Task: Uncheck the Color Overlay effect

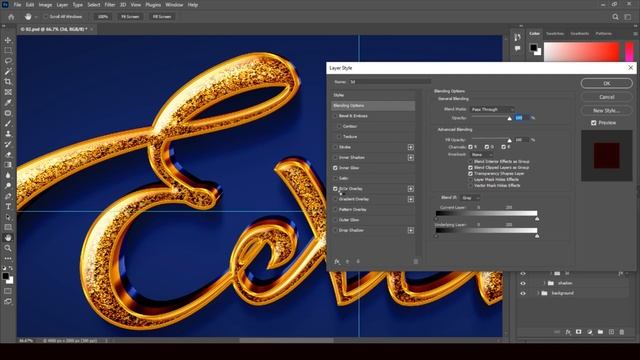Action: [x=335, y=189]
